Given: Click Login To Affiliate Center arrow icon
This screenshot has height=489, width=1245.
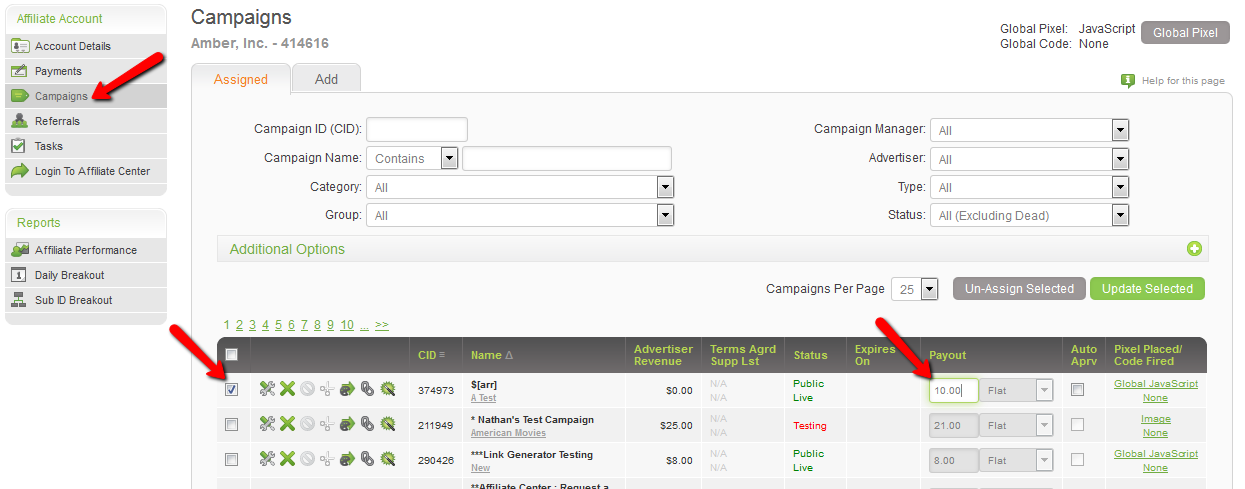Looking at the screenshot, I should pyautogui.click(x=19, y=171).
